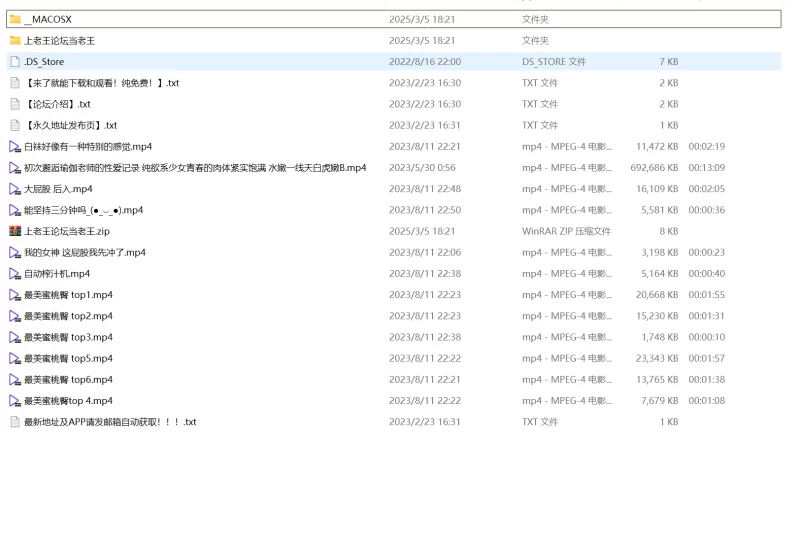Click the video icon of the top2.mp4 file
The image size is (800, 537).
15,316
